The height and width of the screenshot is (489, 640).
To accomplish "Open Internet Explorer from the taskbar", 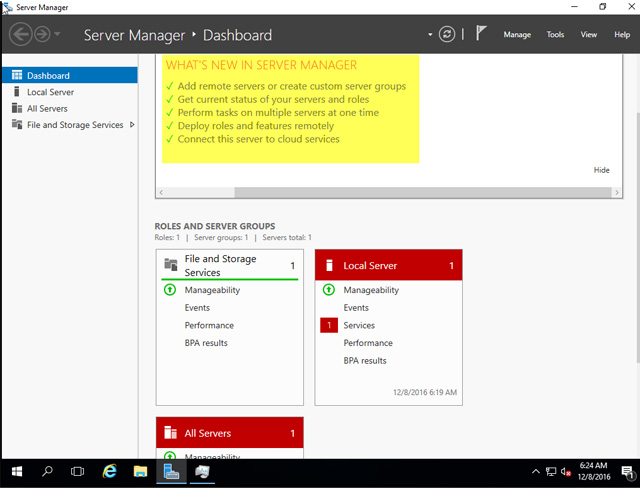I will pos(109,471).
